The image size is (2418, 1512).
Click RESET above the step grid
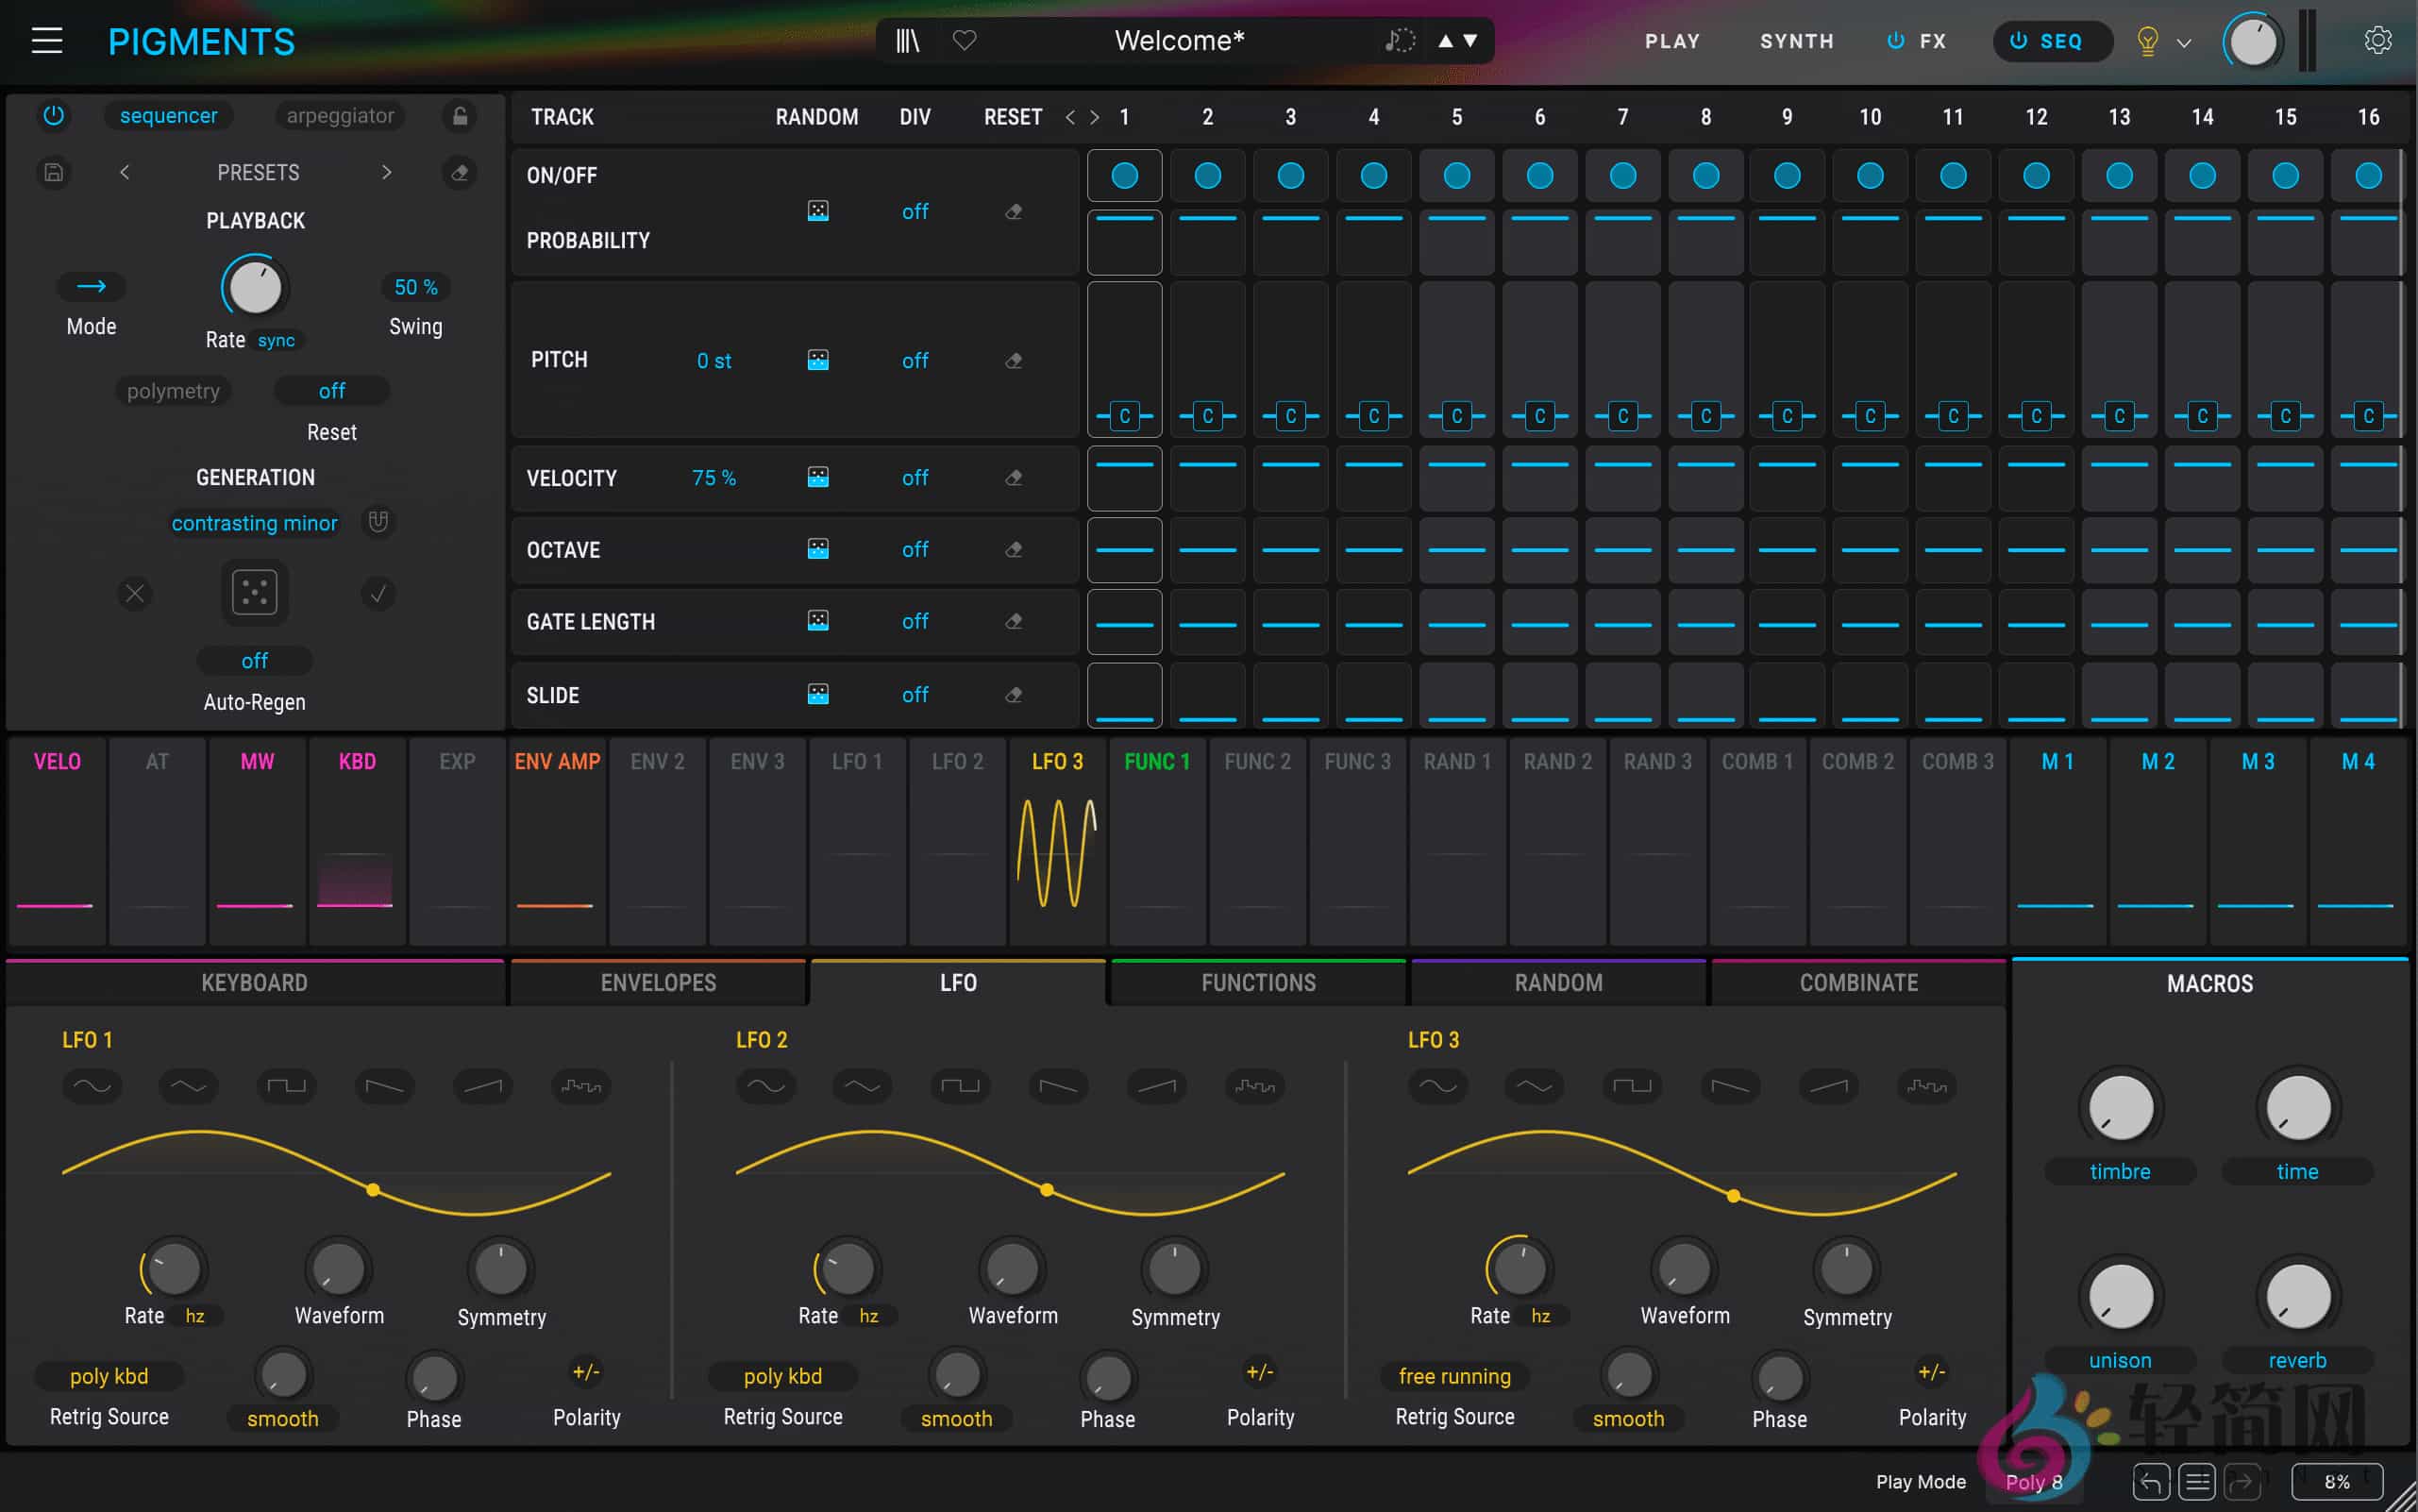(1011, 116)
